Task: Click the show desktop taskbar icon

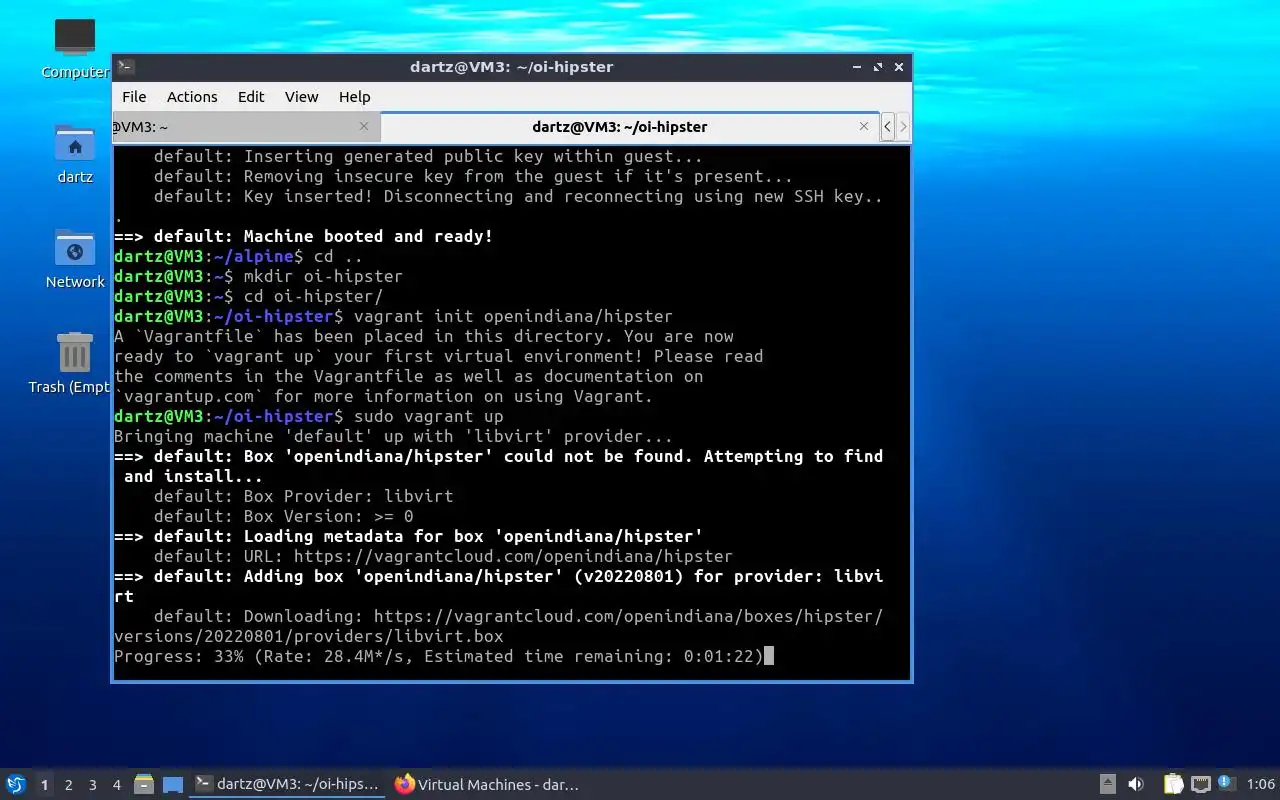Action: coord(173,785)
